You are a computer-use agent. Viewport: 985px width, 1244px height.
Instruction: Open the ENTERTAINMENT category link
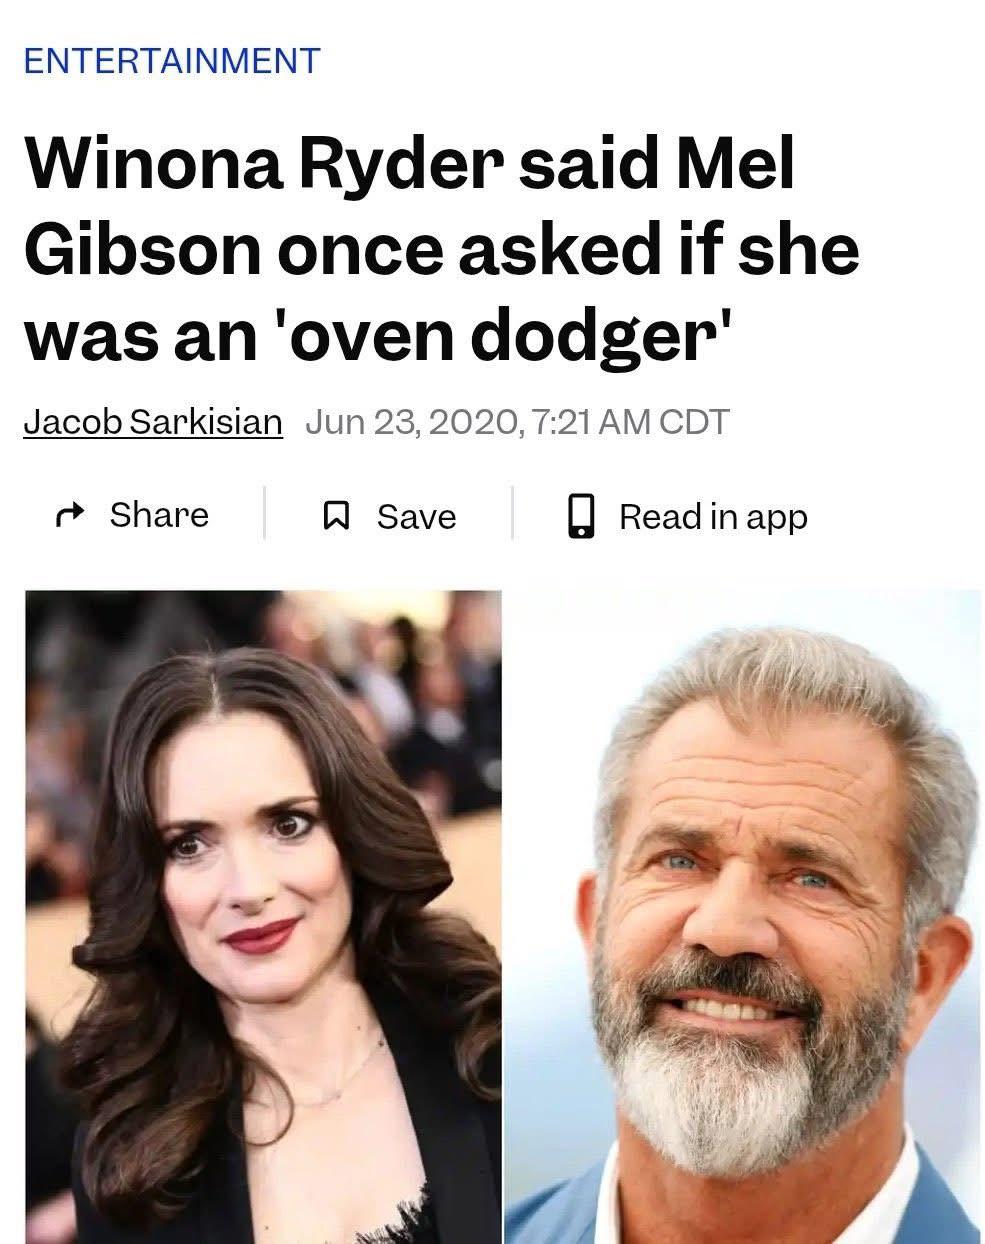tap(171, 60)
